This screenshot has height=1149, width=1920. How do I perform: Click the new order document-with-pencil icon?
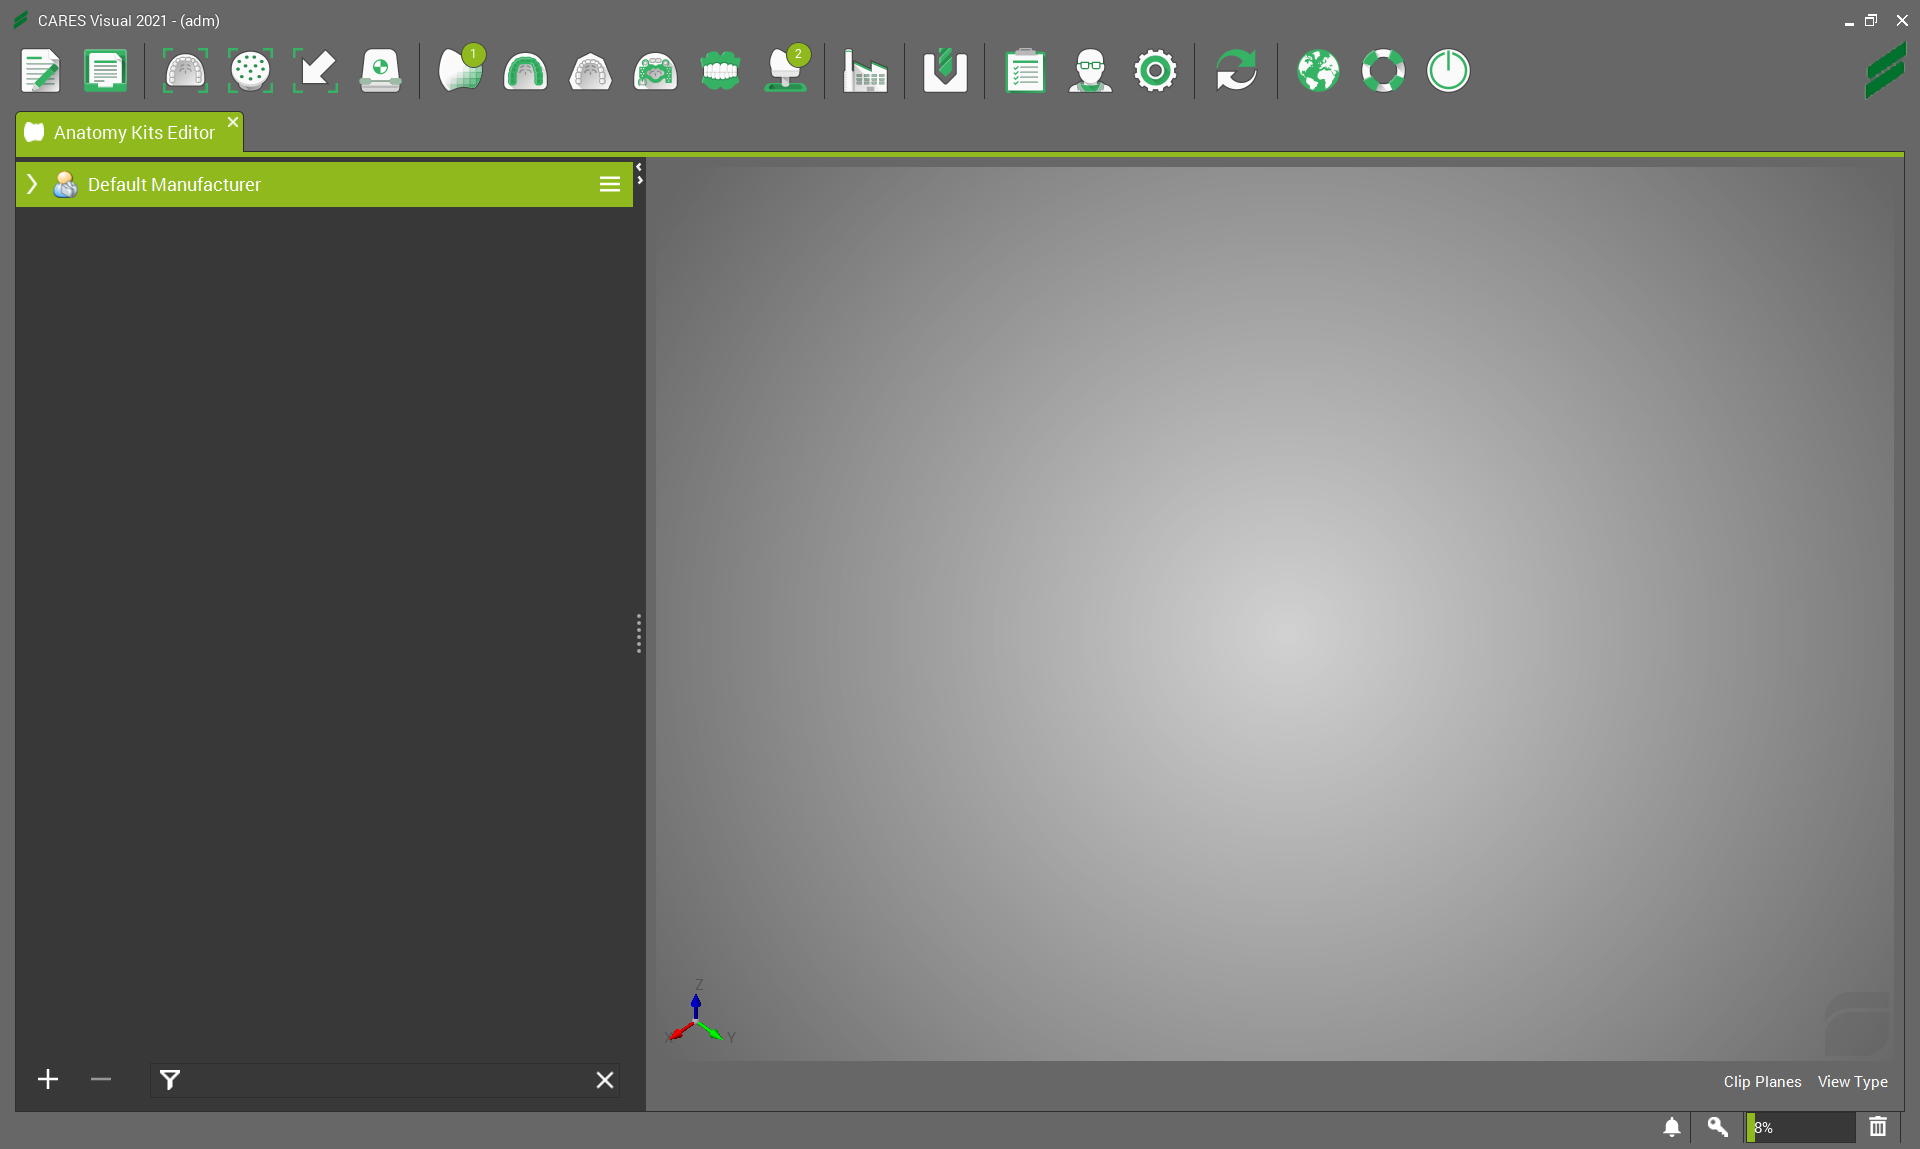click(x=41, y=71)
